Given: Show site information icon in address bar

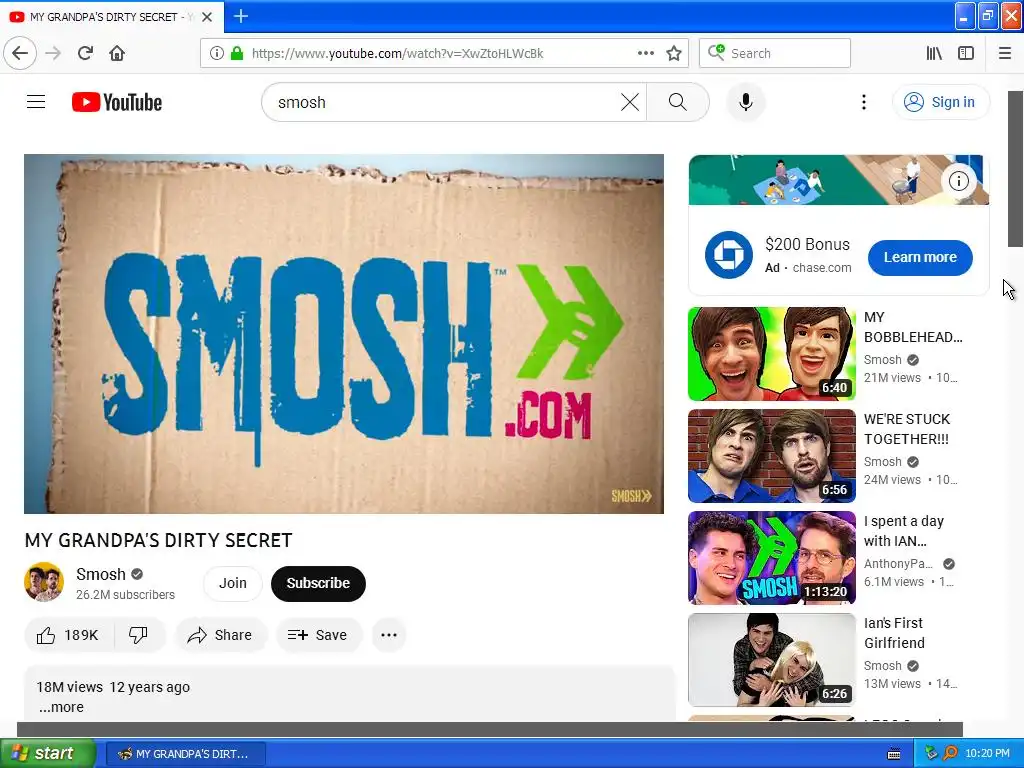Looking at the screenshot, I should [217, 53].
